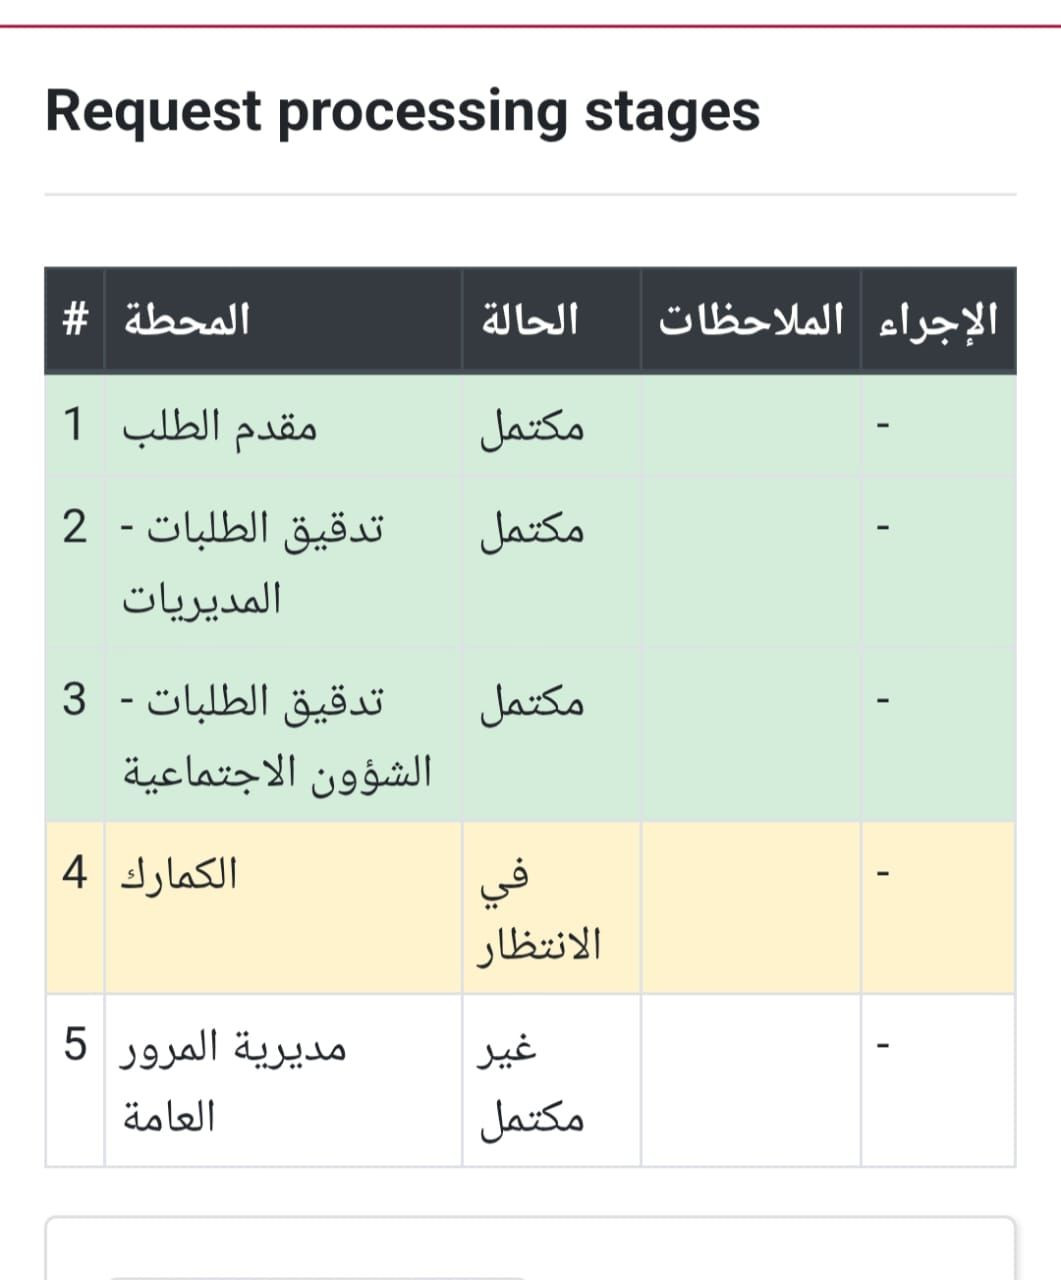Screen dimensions: 1061x1280
Task: Select the 'تدقيق الطلبات - الشؤون الاجتماعية' cell
Action: click(x=276, y=735)
